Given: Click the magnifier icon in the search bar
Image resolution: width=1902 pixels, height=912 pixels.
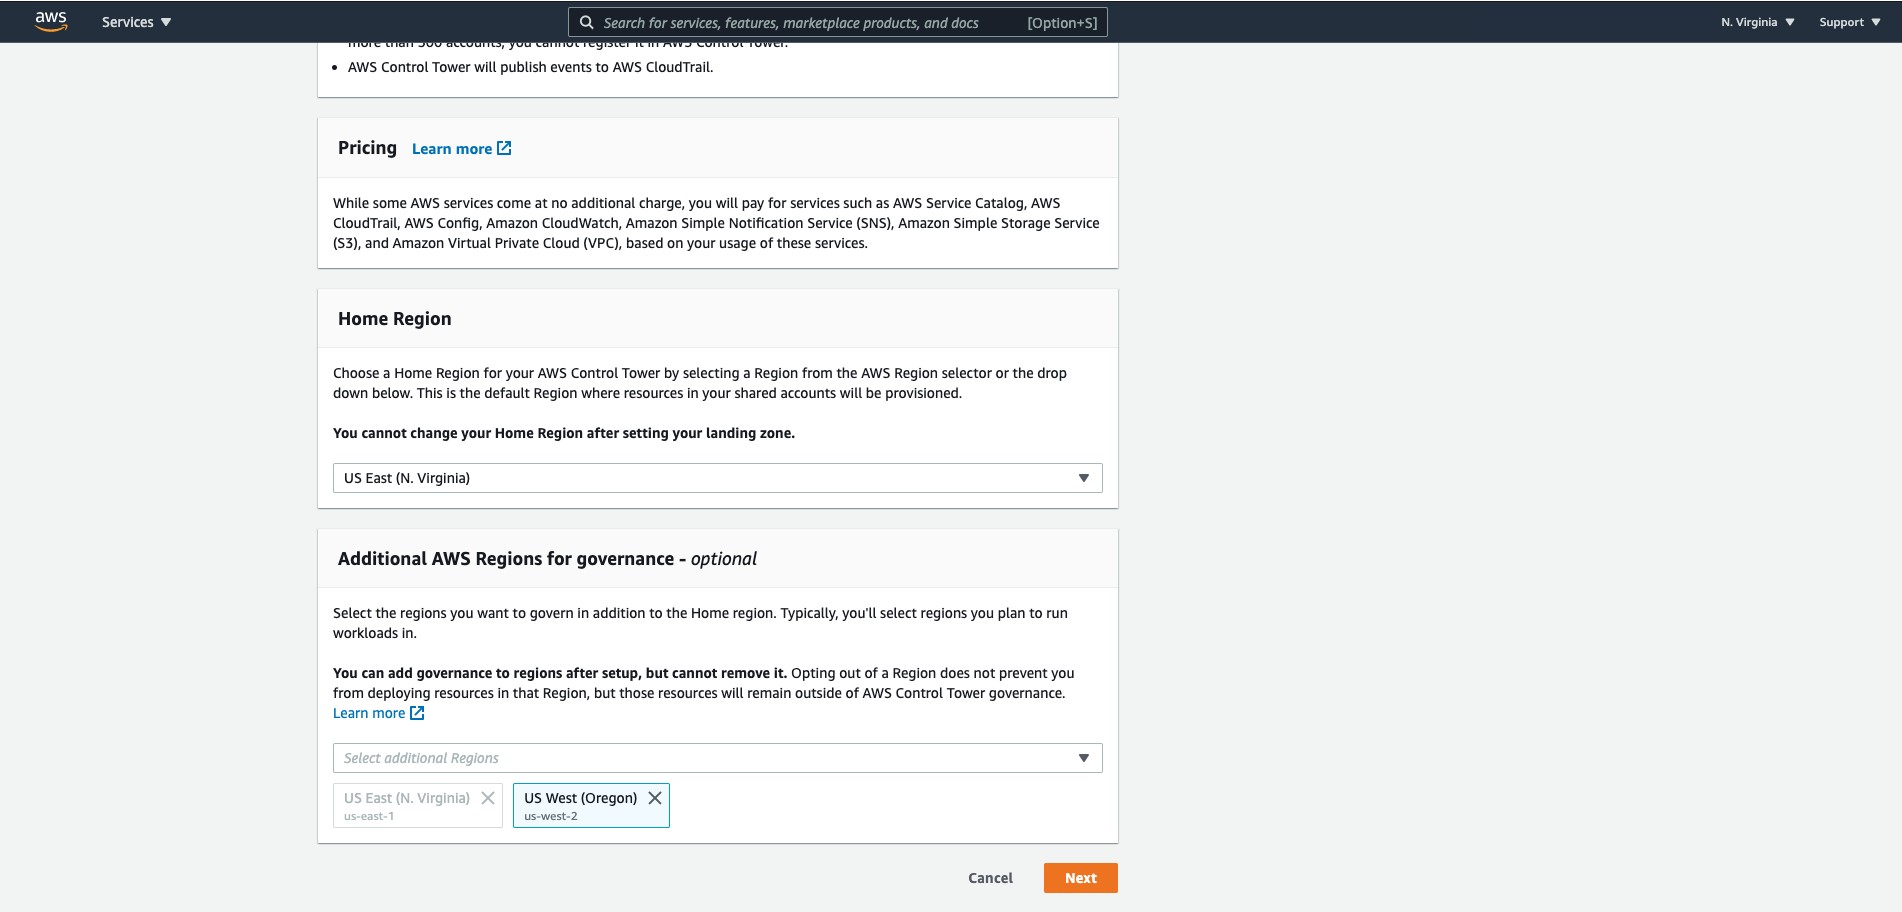Looking at the screenshot, I should [587, 22].
